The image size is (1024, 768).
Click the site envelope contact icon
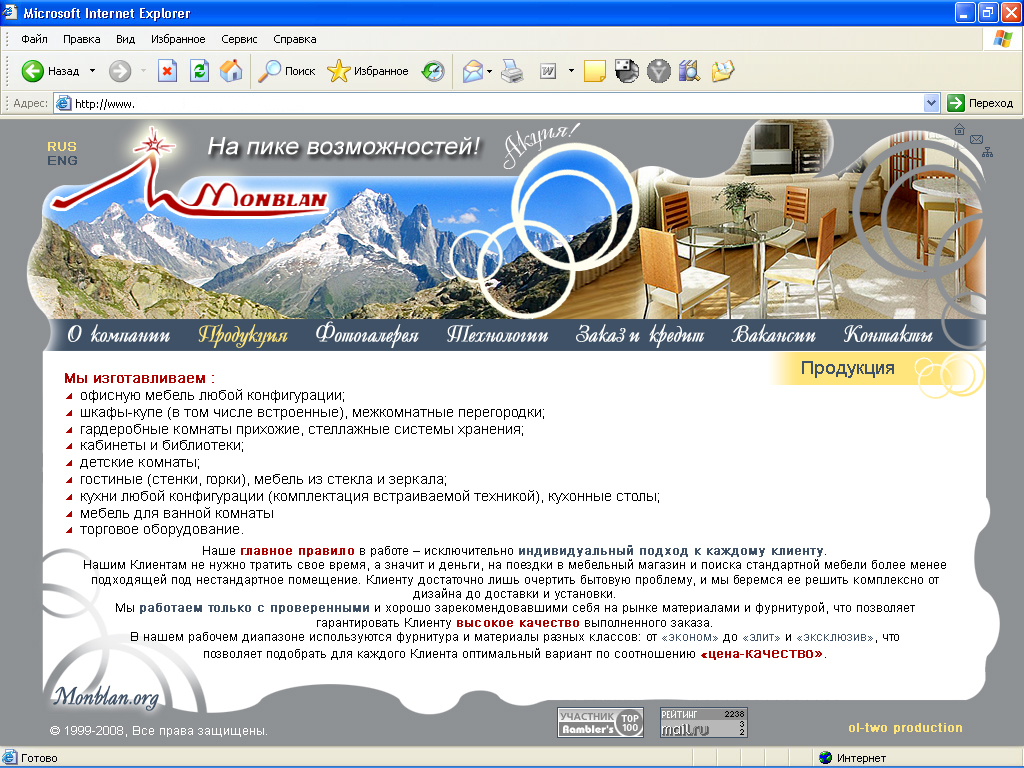click(976, 139)
